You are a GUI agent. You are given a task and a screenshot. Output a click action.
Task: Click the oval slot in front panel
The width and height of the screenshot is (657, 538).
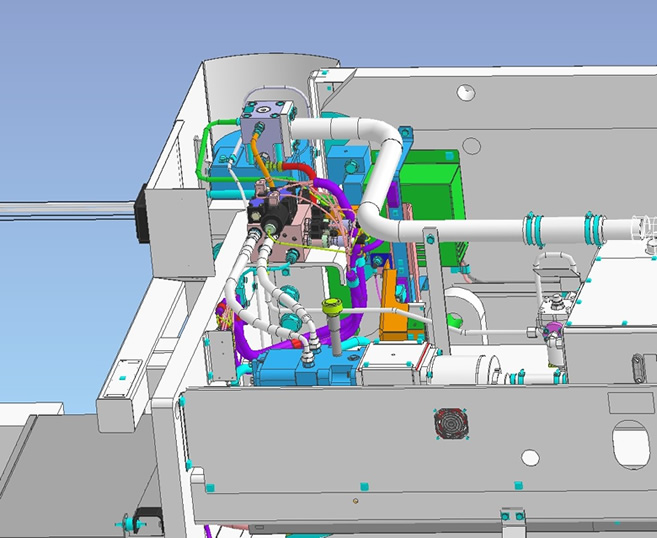632,445
